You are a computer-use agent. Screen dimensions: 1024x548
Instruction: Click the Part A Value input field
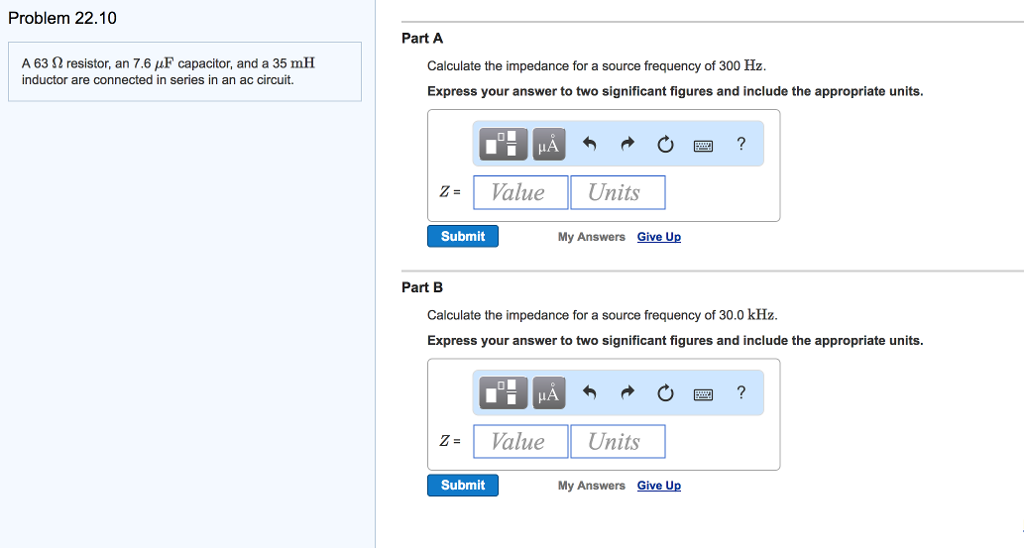(520, 192)
